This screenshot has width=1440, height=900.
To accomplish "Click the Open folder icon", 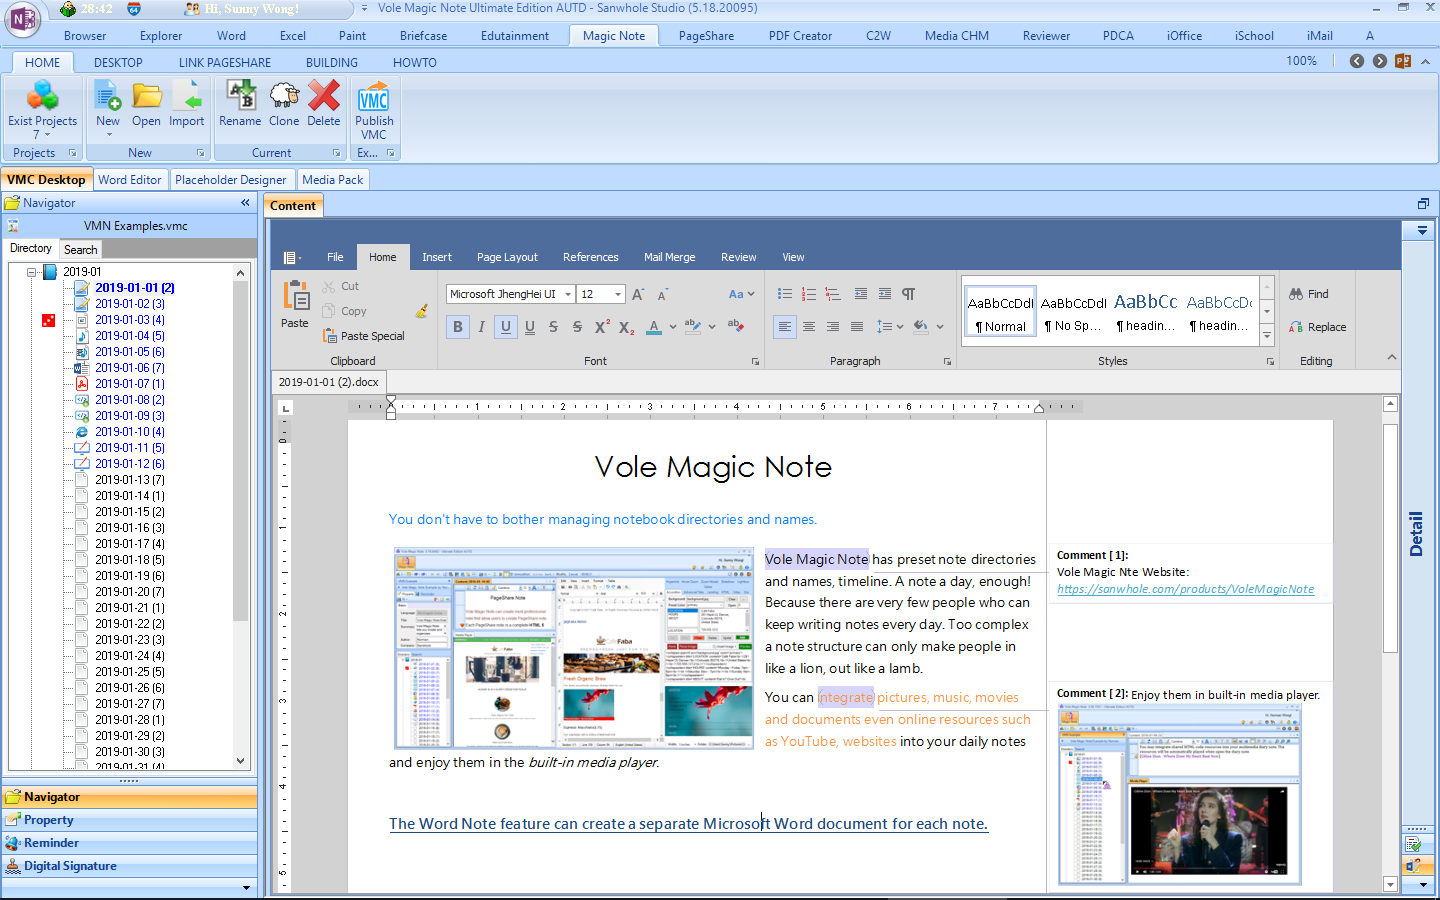I will (146, 97).
